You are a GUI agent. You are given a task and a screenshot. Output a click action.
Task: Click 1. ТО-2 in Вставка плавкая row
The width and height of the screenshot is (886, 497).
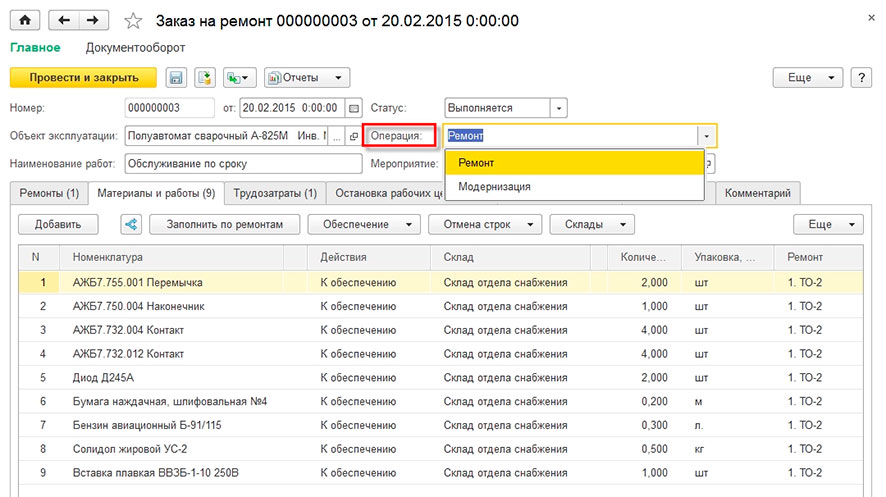[805, 473]
